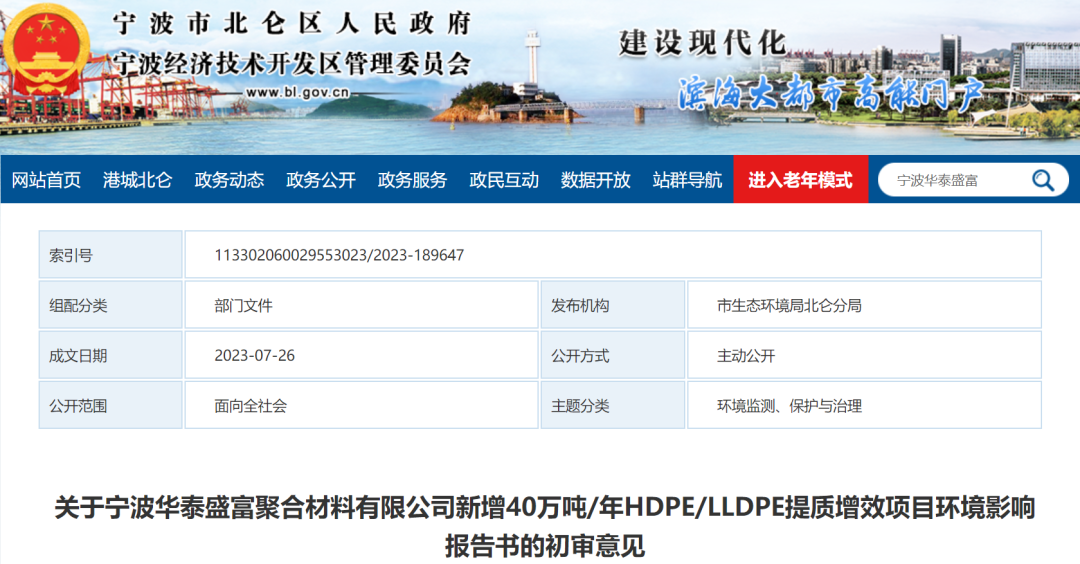Click the 建设现代化 banner slogan

pos(702,43)
